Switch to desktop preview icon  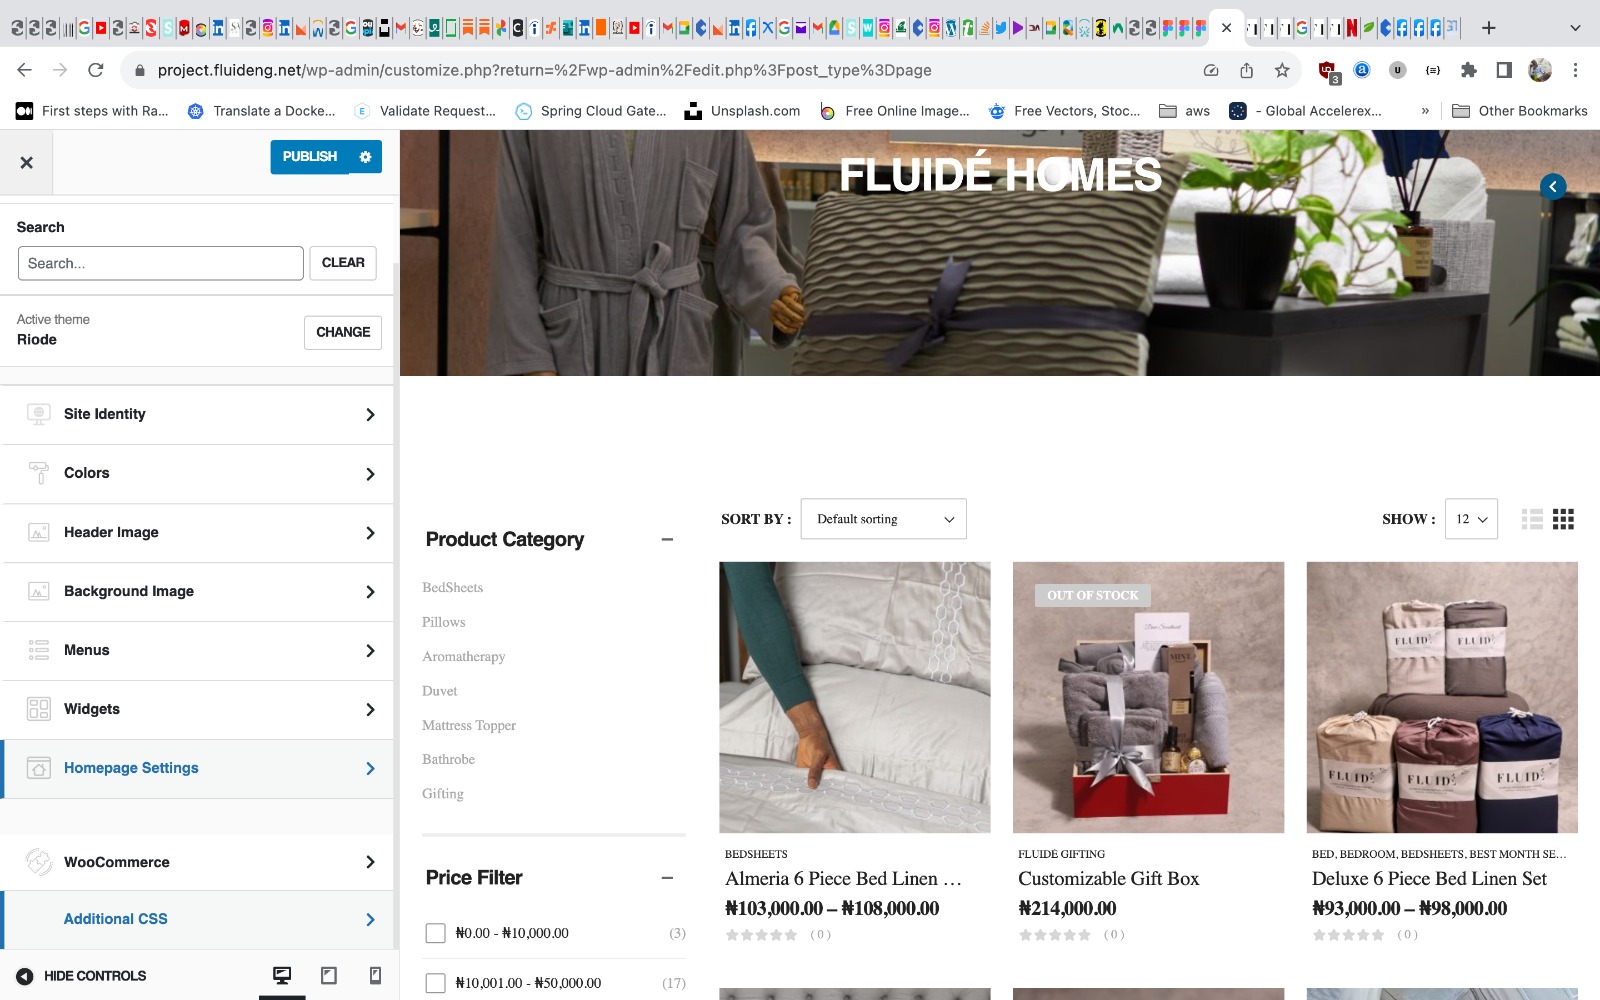click(x=282, y=975)
